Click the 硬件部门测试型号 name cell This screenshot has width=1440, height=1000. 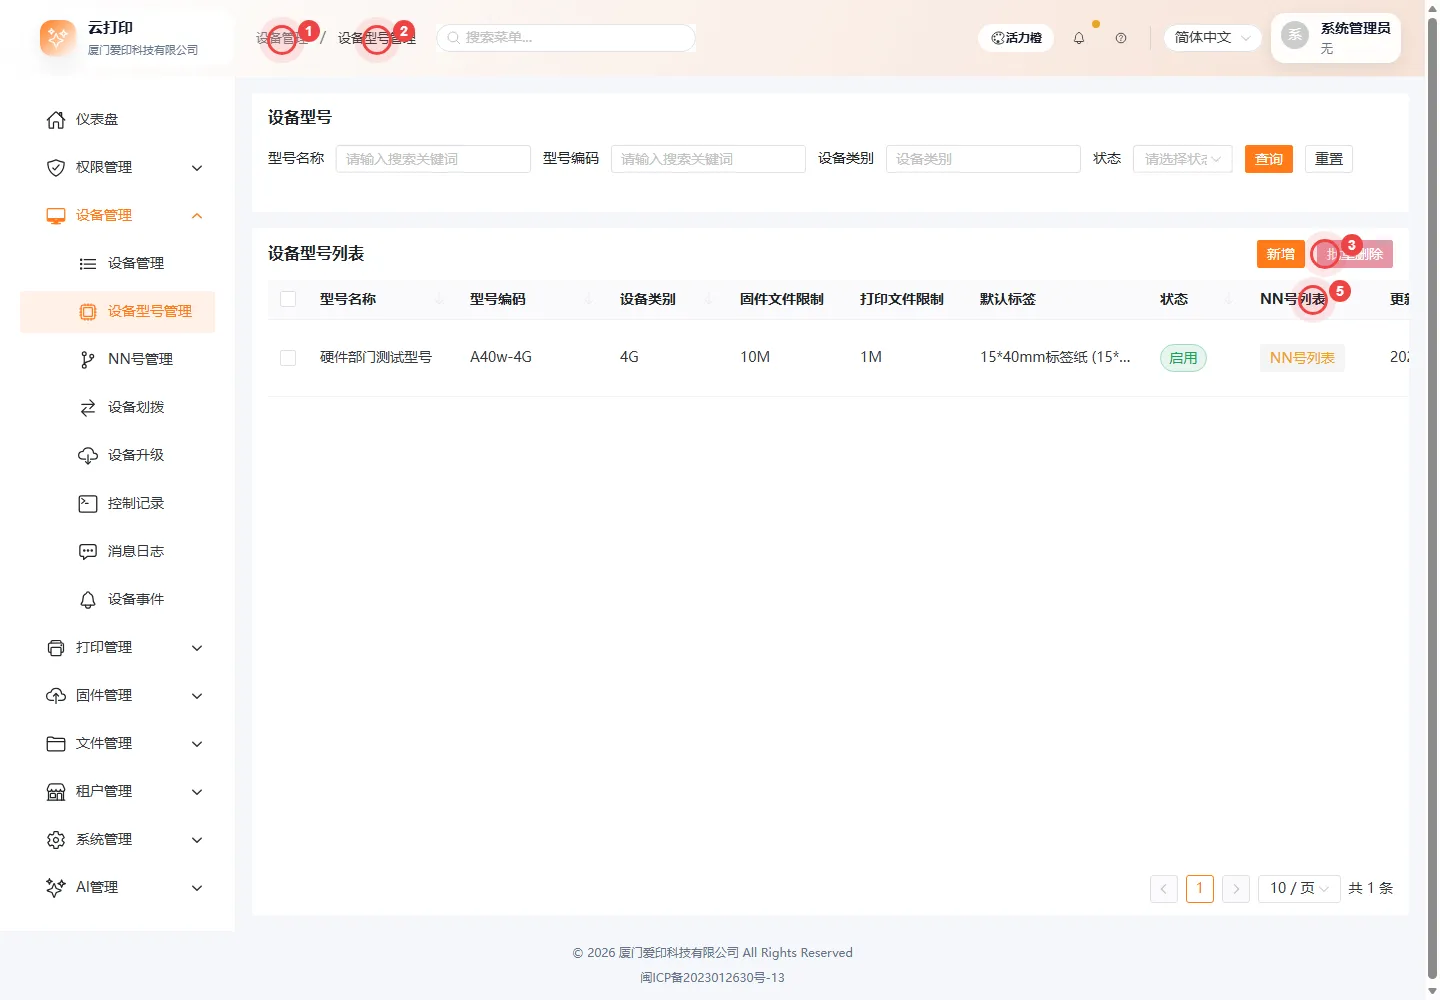[376, 357]
